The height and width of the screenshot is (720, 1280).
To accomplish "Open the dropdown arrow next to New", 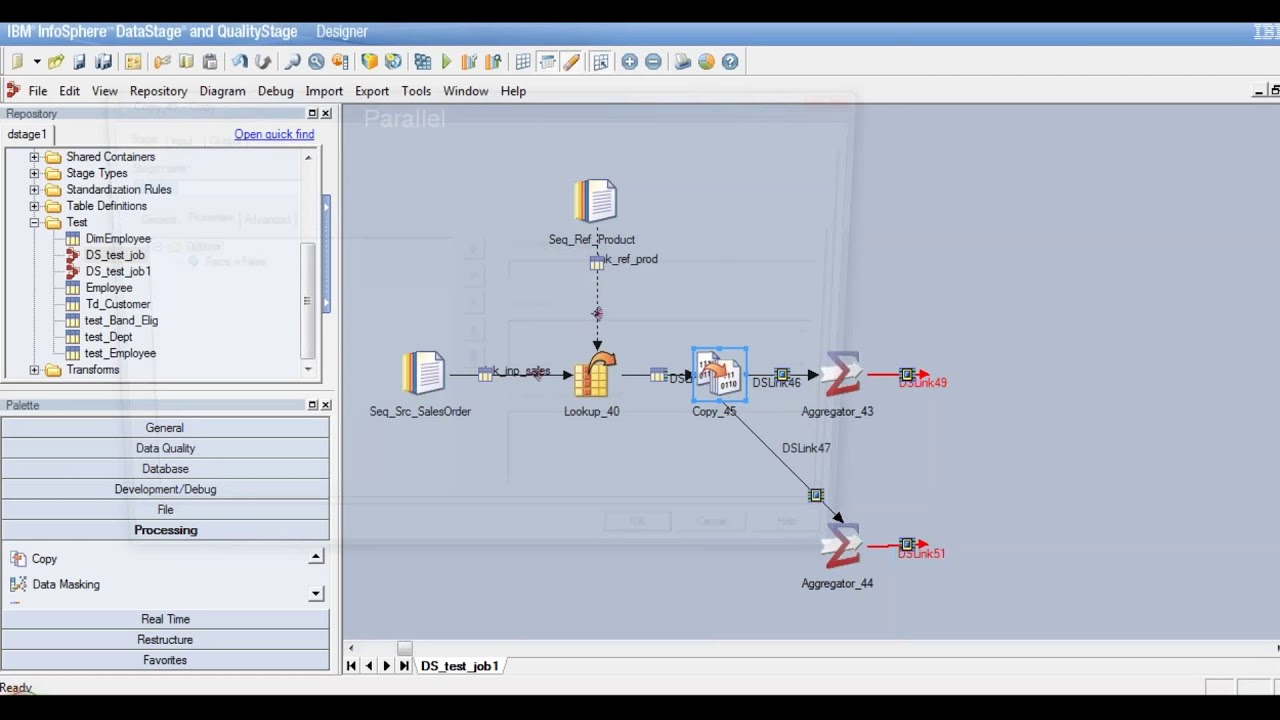I will pos(36,62).
